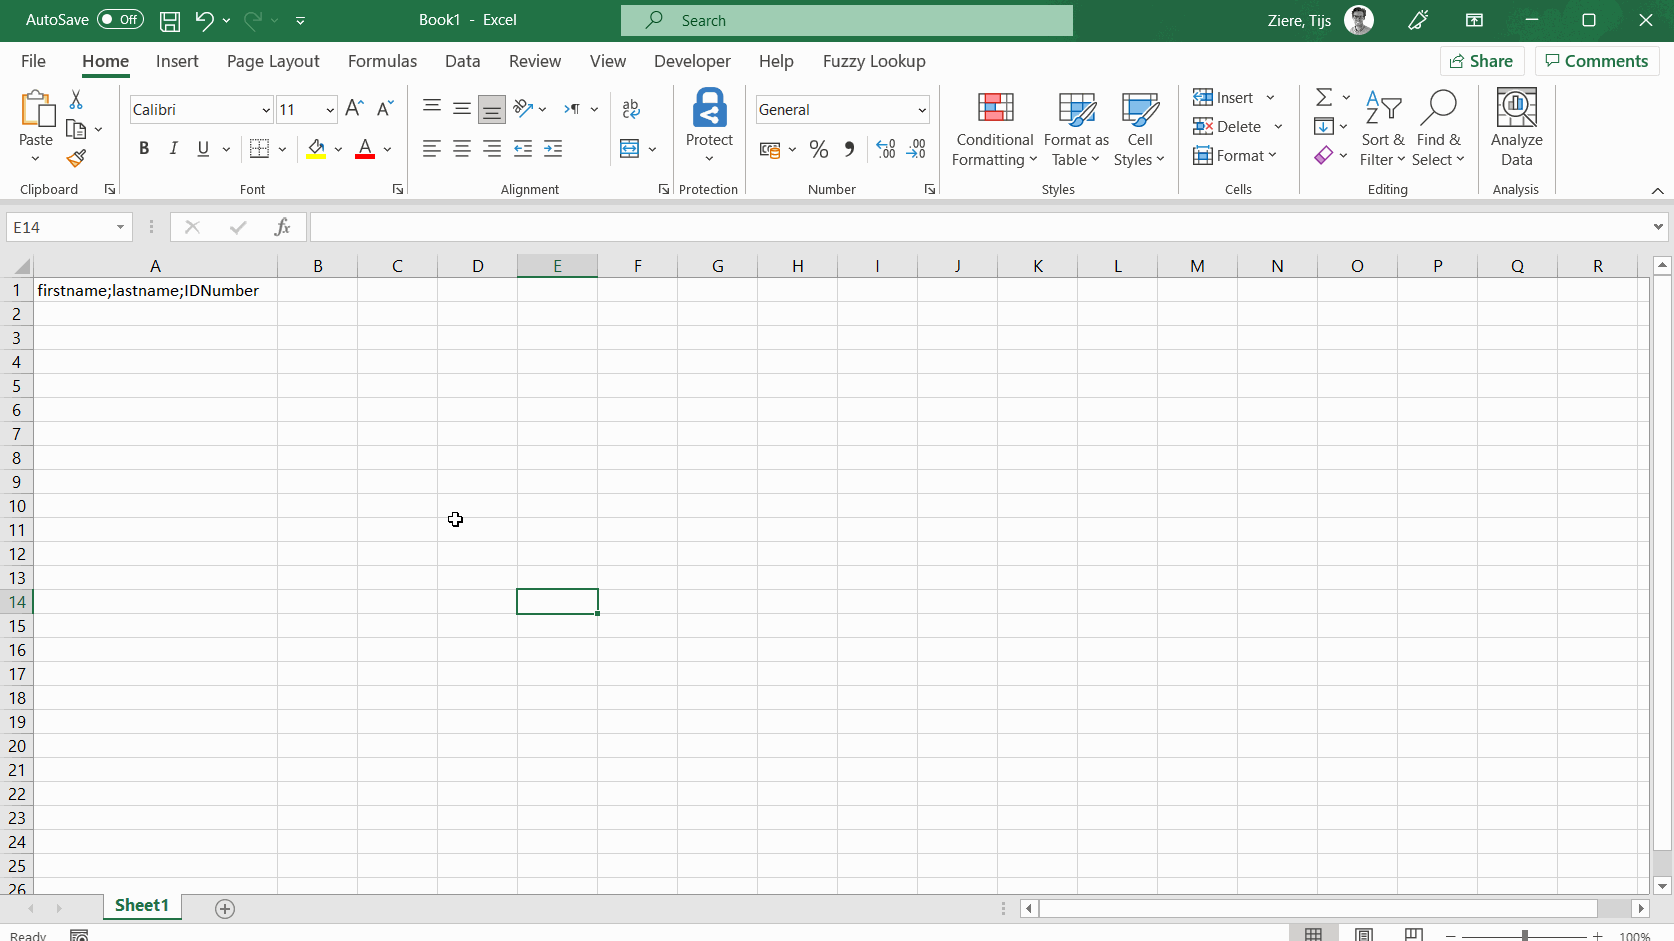1674x941 pixels.
Task: Open the Formulas ribbon tab
Action: pos(382,61)
